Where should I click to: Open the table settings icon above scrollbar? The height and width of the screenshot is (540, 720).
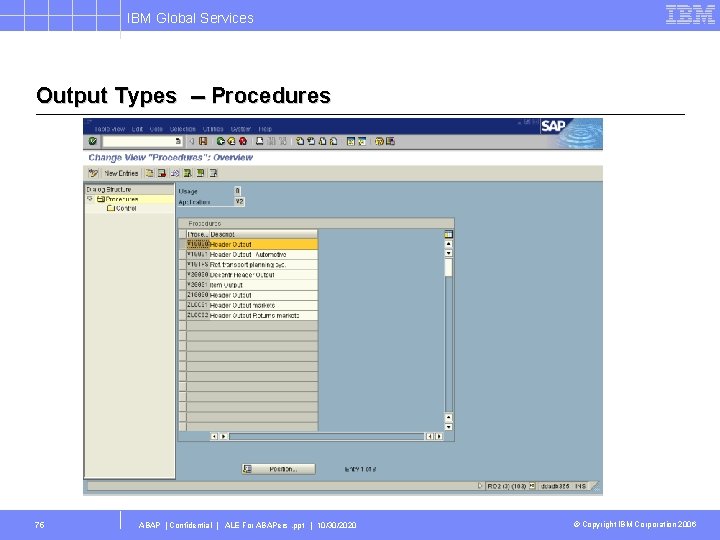point(449,234)
